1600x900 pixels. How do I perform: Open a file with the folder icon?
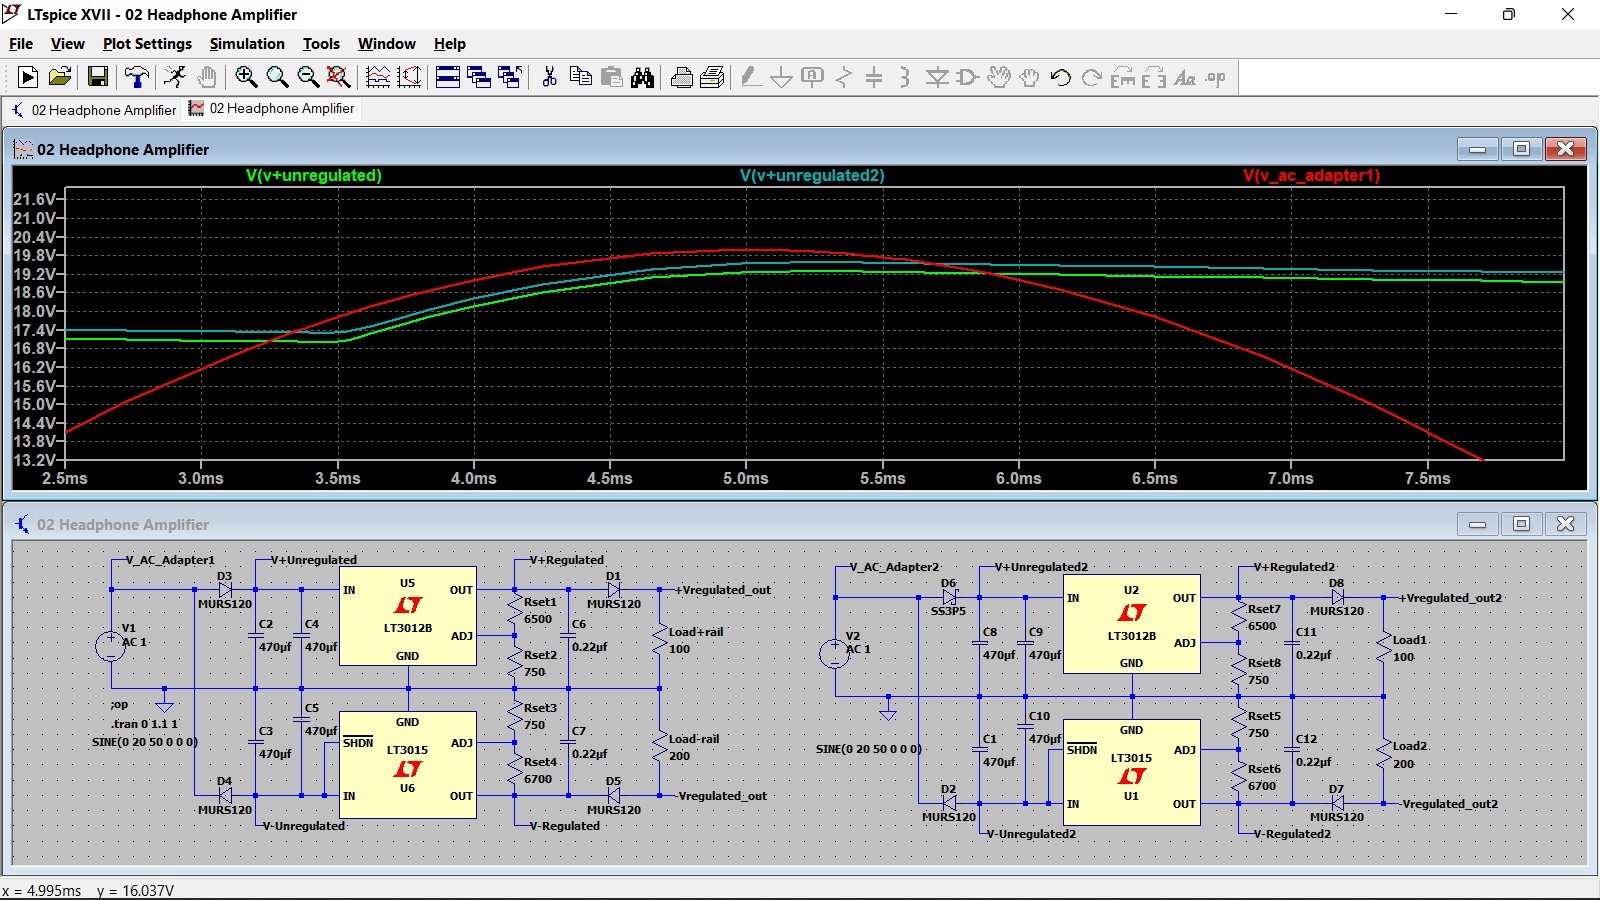(x=60, y=77)
